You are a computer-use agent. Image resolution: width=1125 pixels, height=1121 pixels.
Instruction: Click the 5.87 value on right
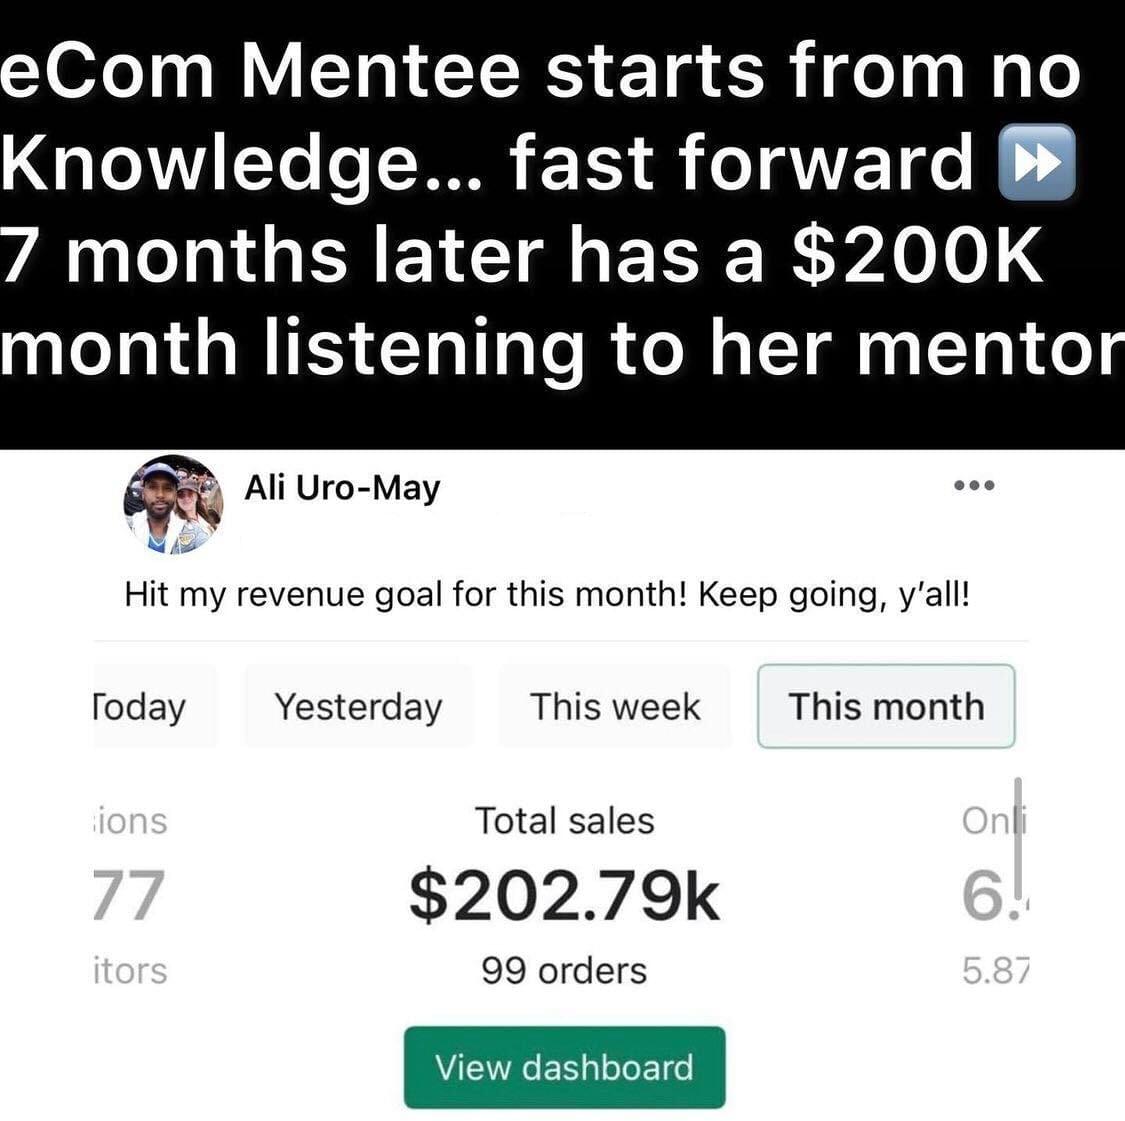click(x=995, y=970)
